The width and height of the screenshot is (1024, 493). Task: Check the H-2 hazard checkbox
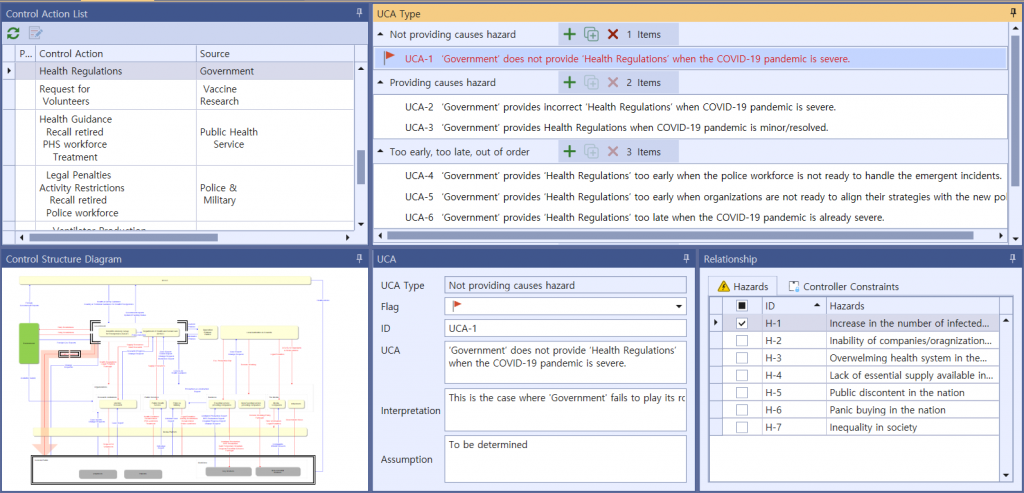(x=741, y=340)
